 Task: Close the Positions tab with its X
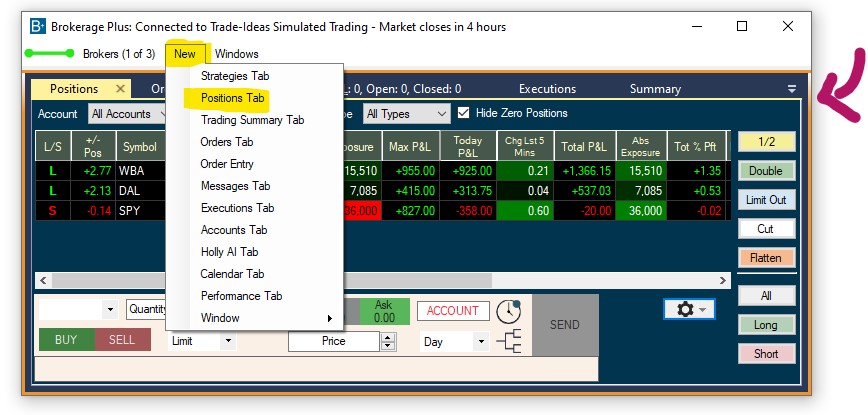(x=120, y=89)
